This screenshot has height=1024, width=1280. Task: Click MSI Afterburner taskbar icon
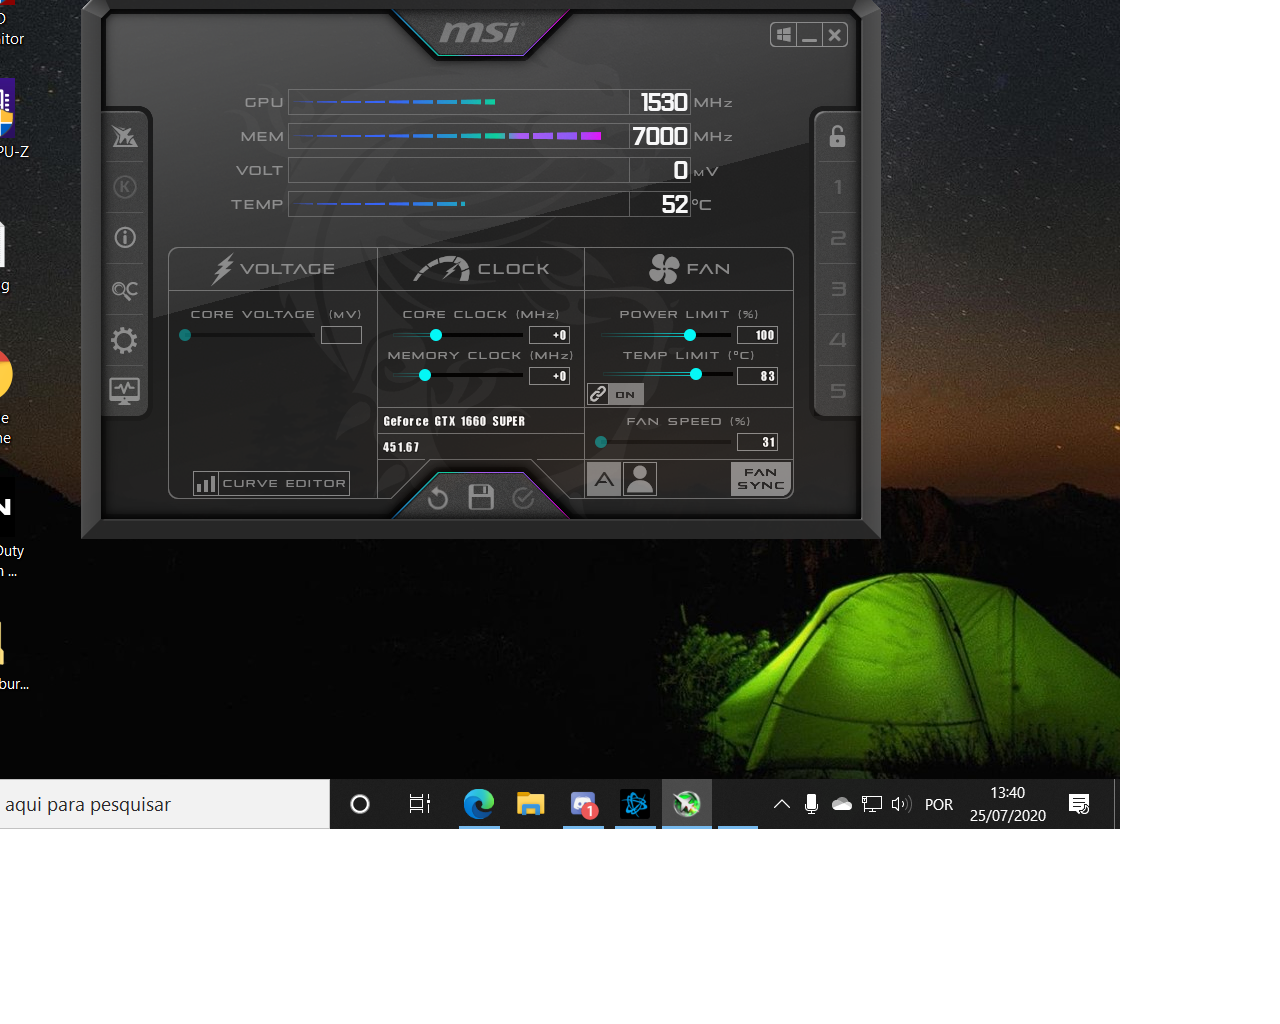[687, 804]
